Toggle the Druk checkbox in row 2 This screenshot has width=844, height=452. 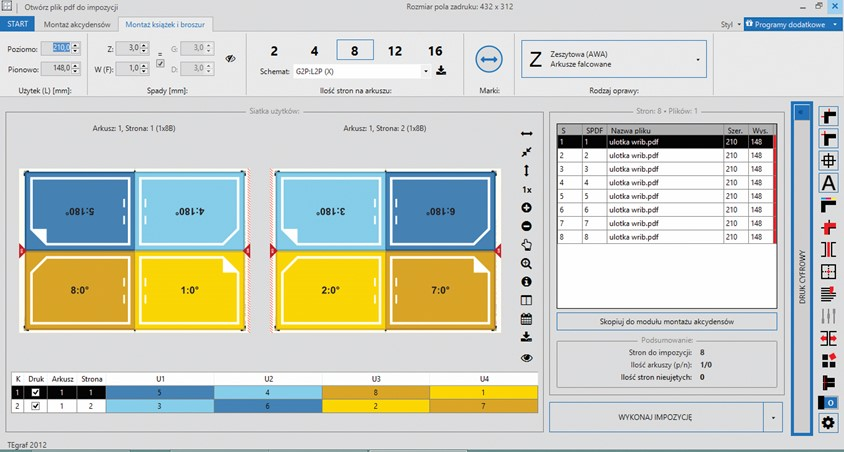coord(37,406)
